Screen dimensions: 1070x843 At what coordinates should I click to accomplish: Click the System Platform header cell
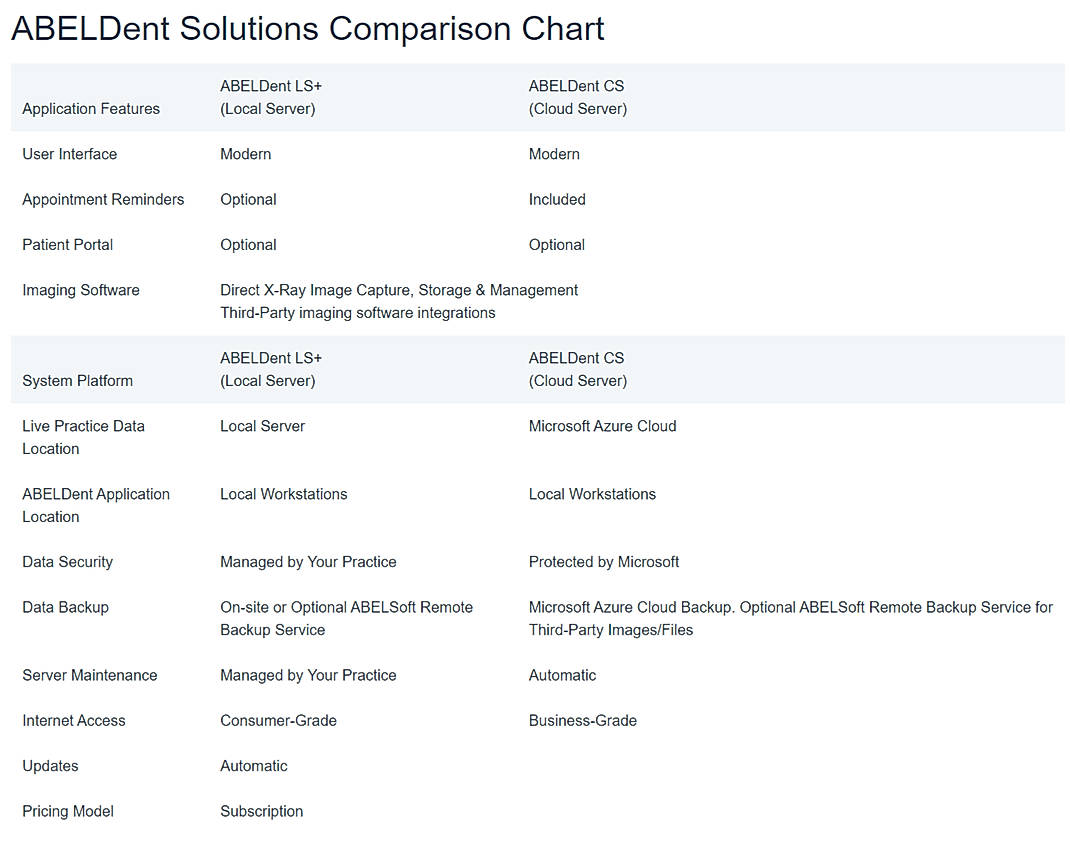point(77,381)
